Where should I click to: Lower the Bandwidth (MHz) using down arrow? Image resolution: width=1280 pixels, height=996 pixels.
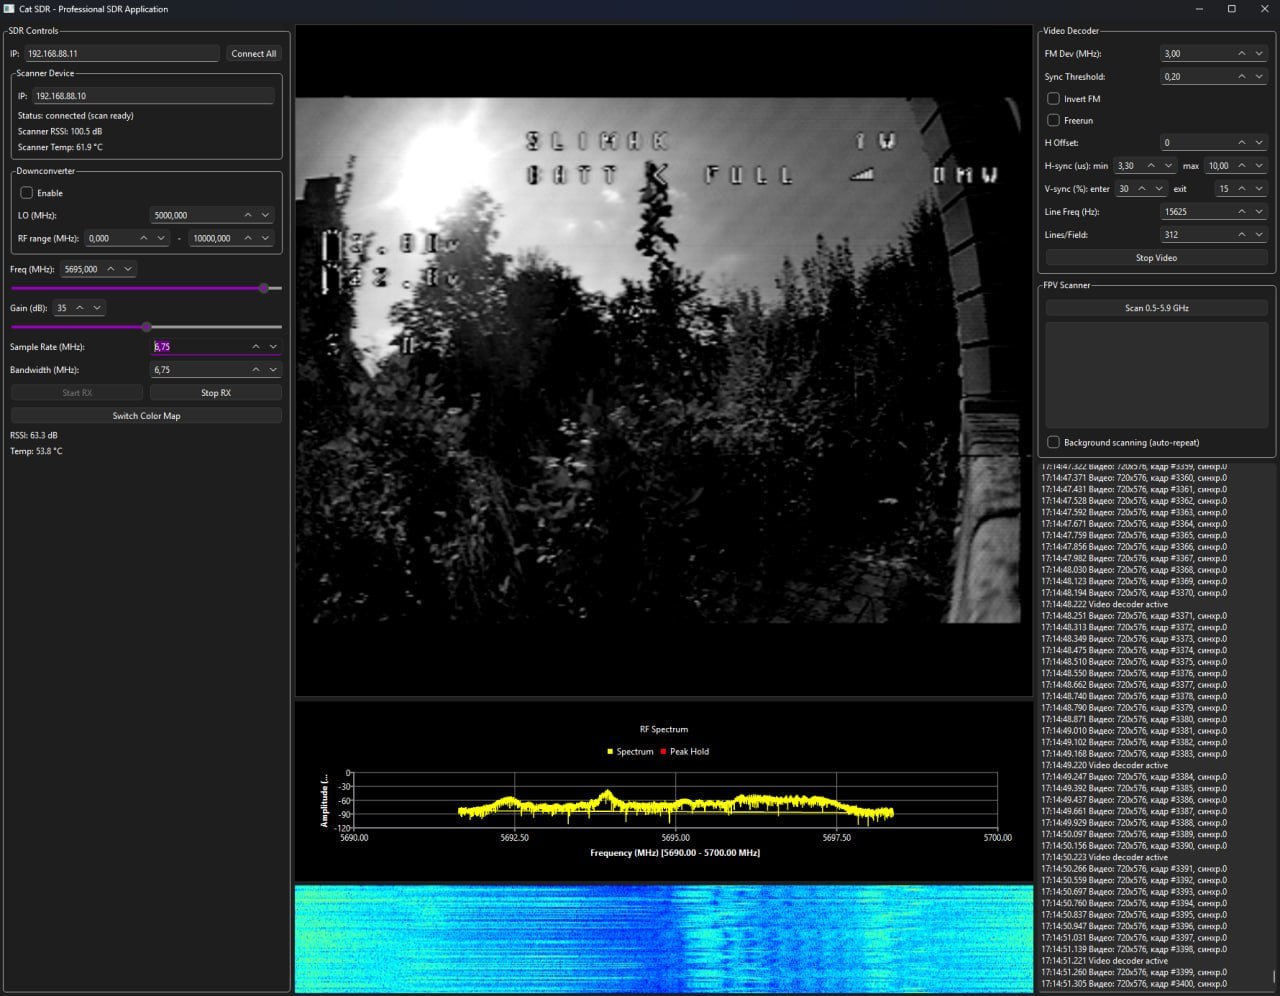click(x=273, y=370)
